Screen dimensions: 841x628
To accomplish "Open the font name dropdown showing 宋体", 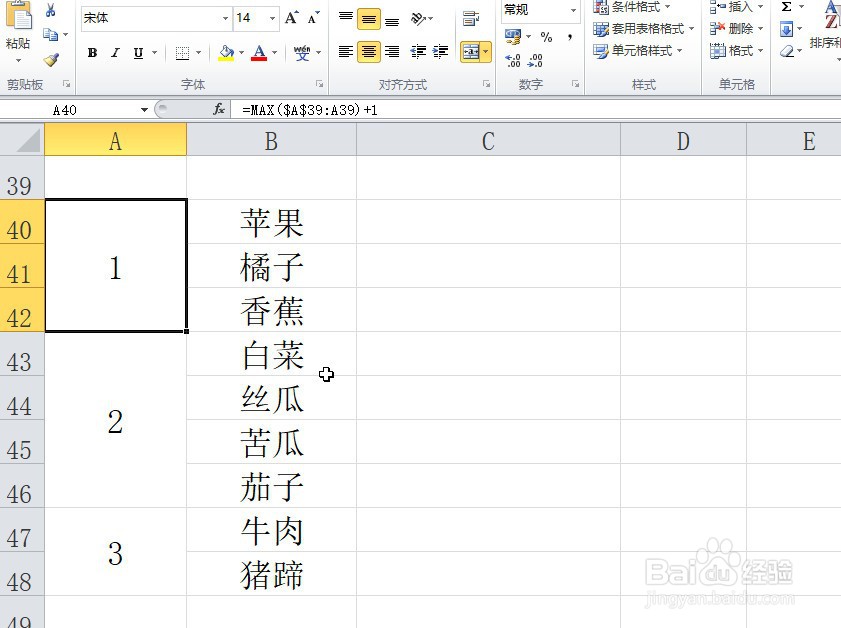I will click(x=226, y=18).
